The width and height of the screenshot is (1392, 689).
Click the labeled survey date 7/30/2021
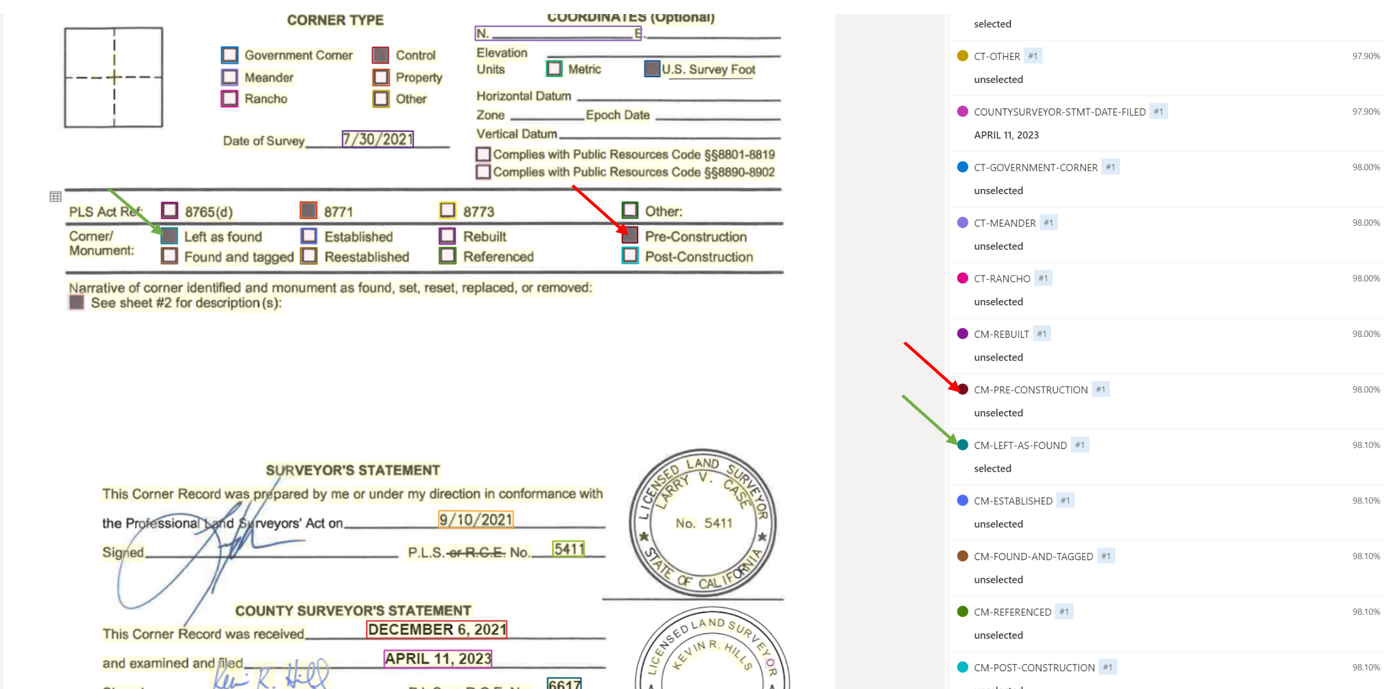[378, 139]
